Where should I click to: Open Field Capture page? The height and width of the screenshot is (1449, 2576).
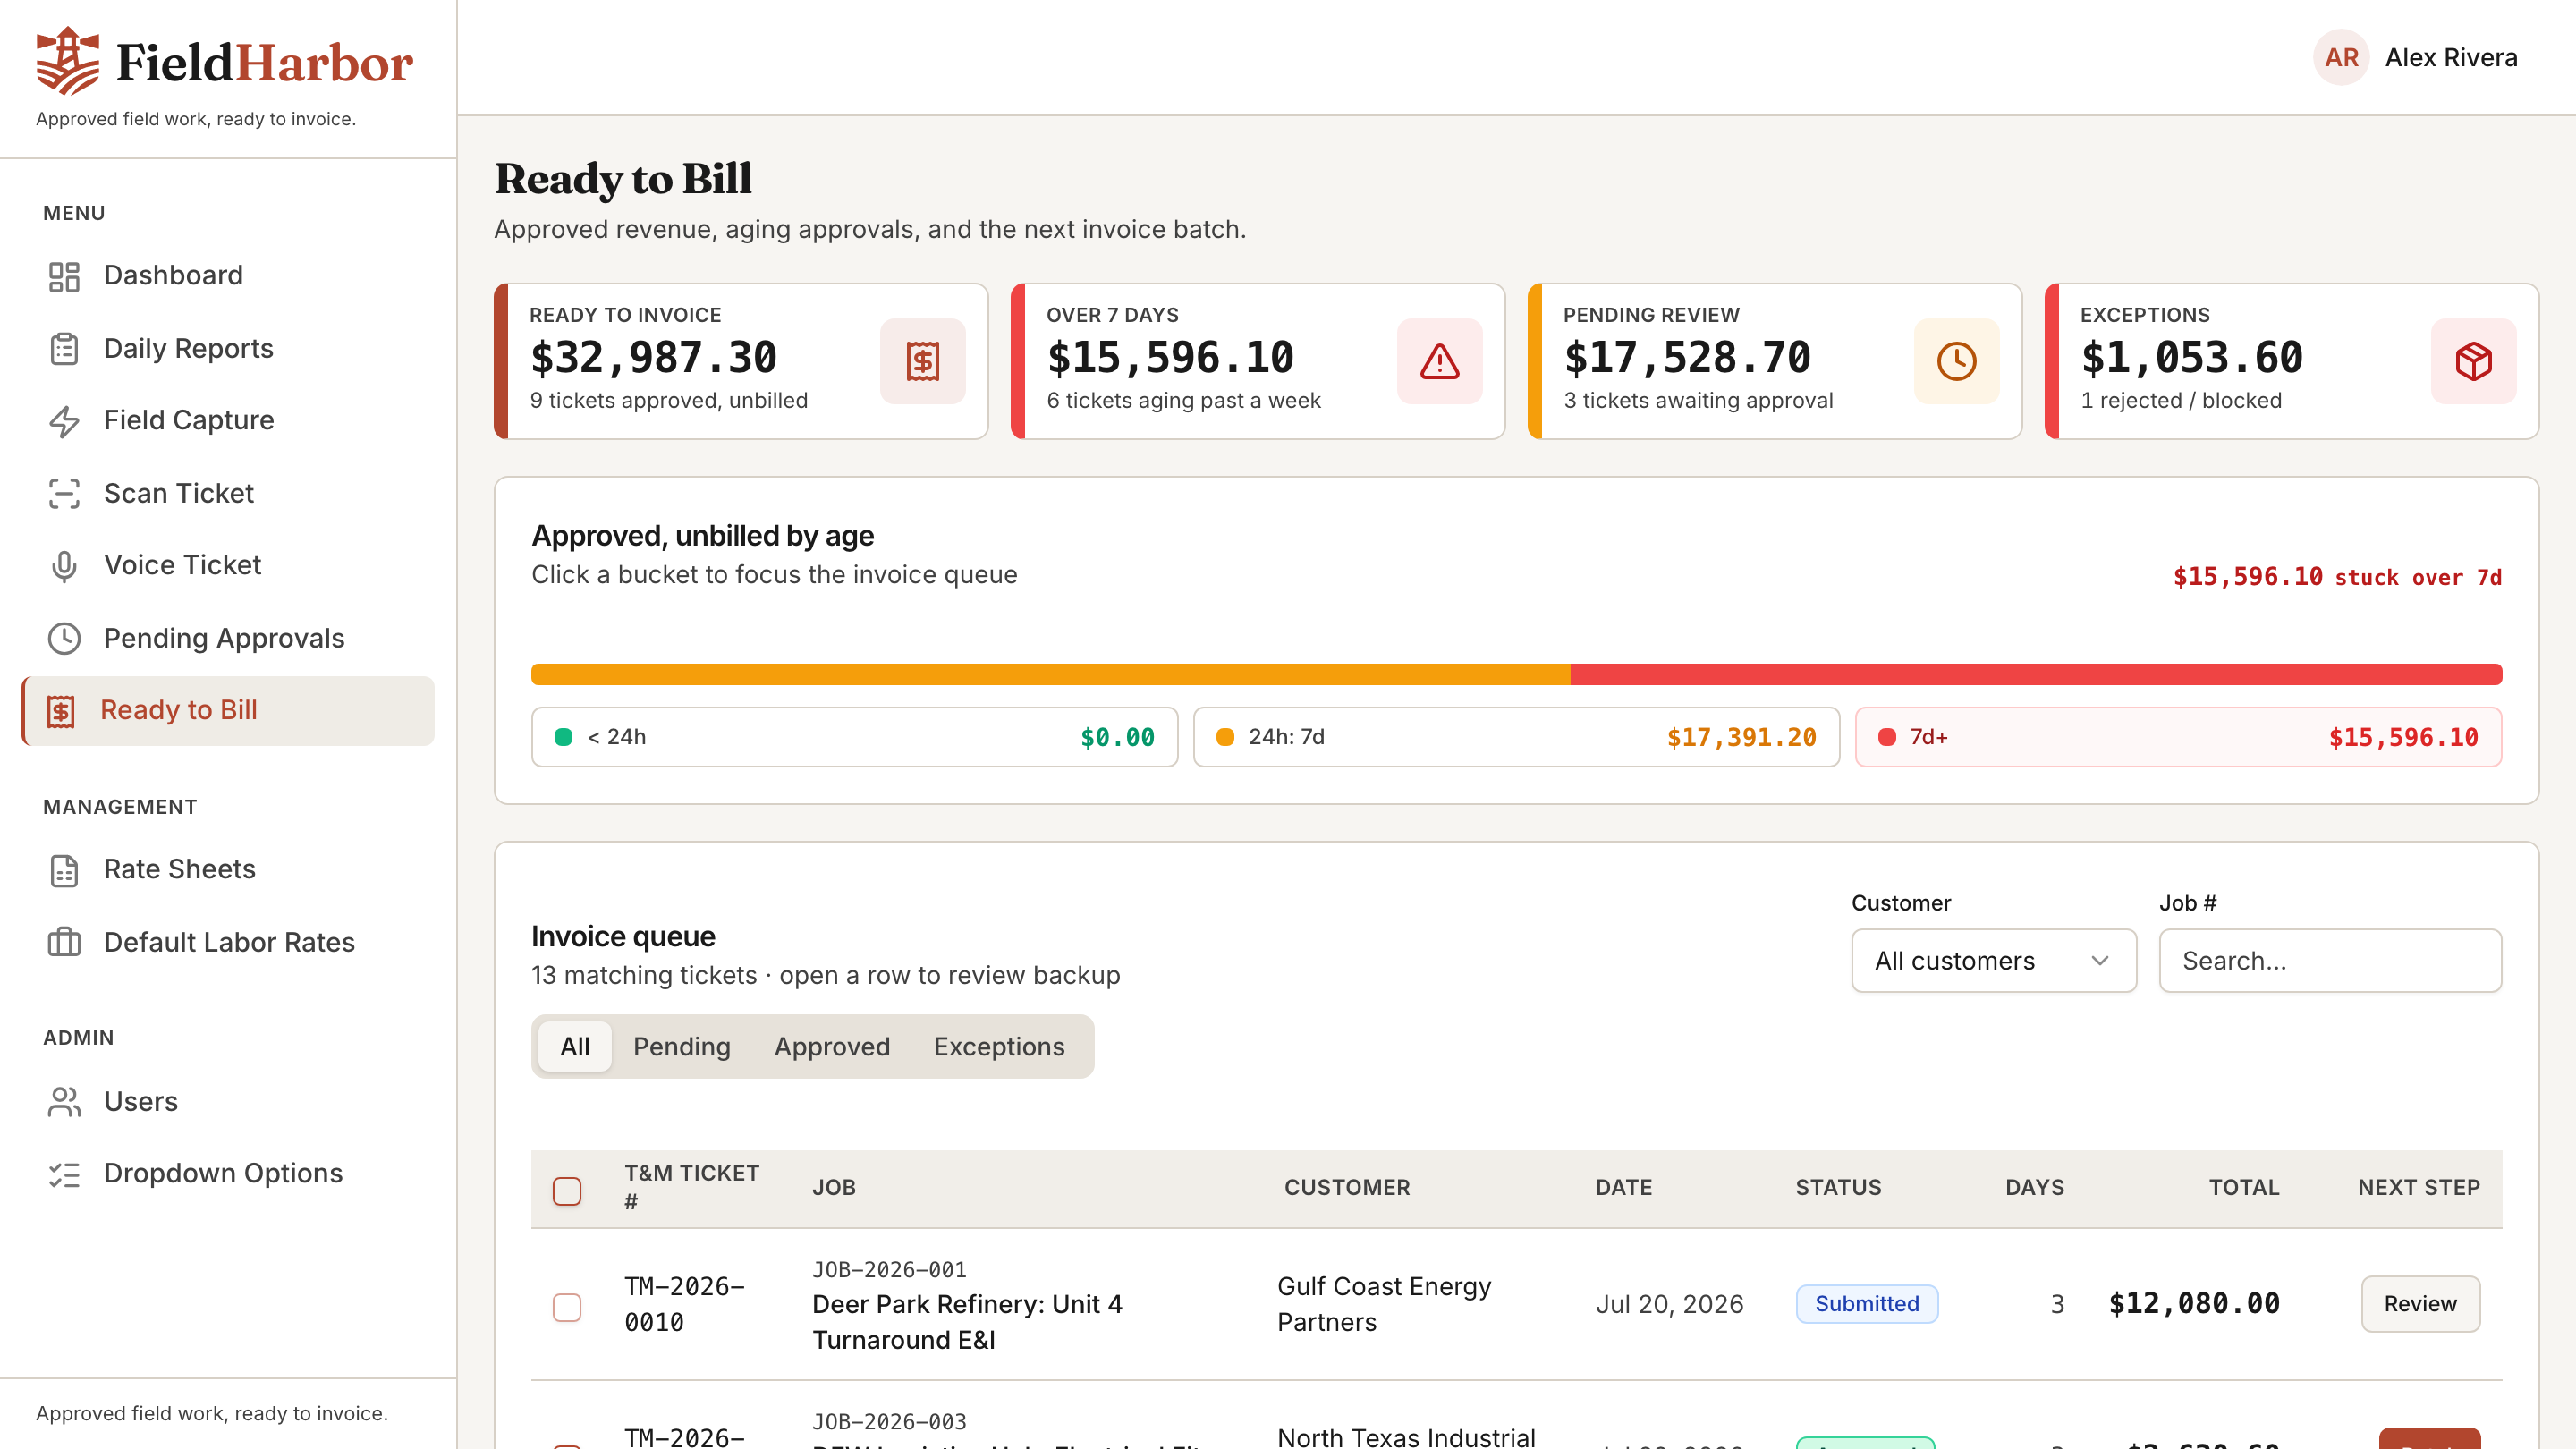click(228, 421)
